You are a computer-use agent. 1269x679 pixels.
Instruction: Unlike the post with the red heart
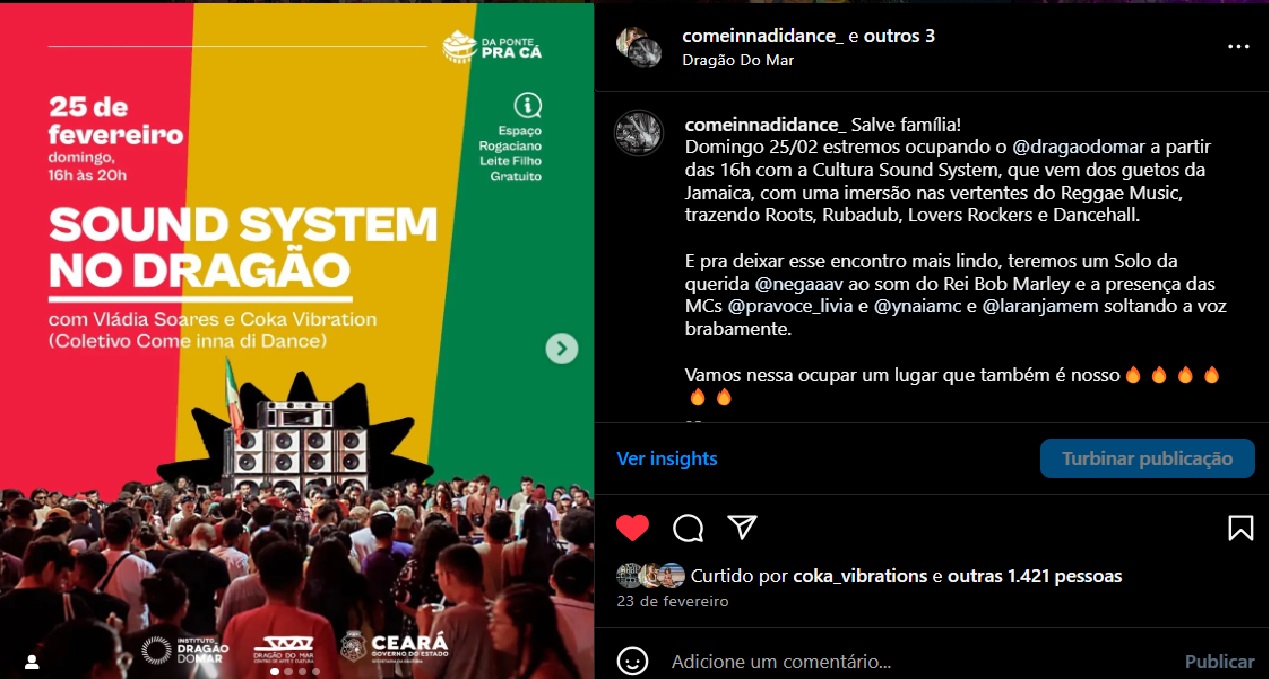coord(632,527)
